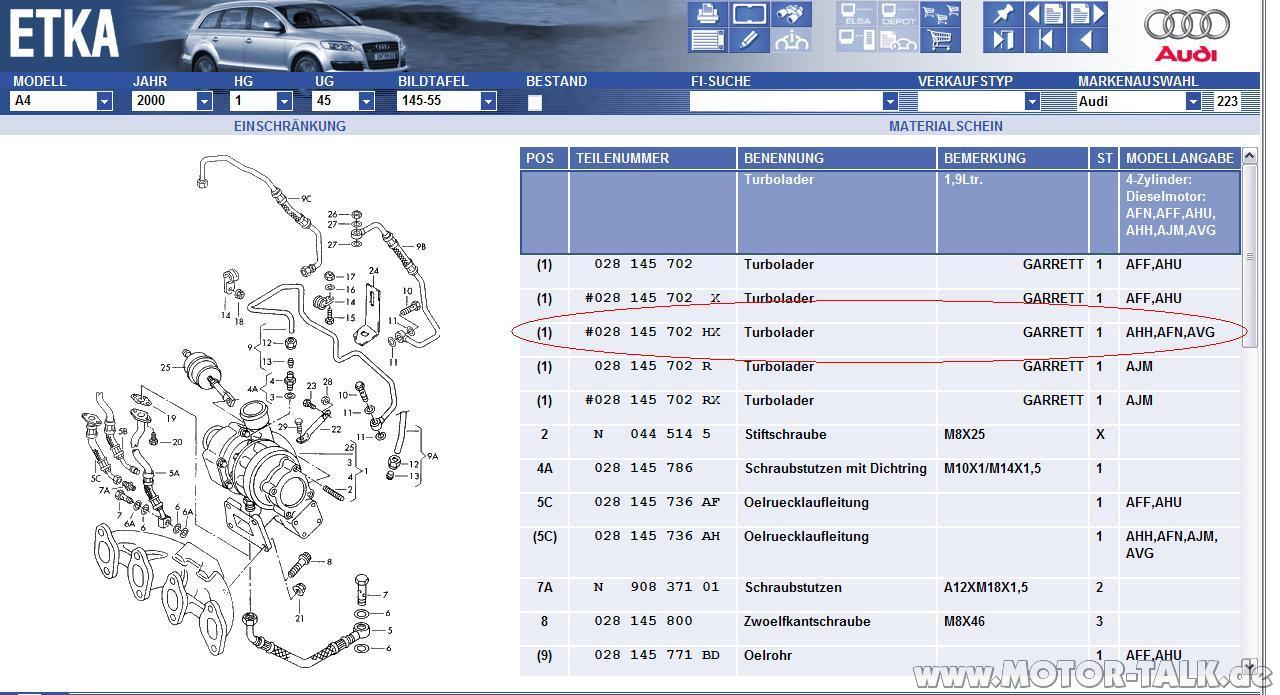Select part number #028 145 702 X
The image size is (1280, 695).
point(652,299)
